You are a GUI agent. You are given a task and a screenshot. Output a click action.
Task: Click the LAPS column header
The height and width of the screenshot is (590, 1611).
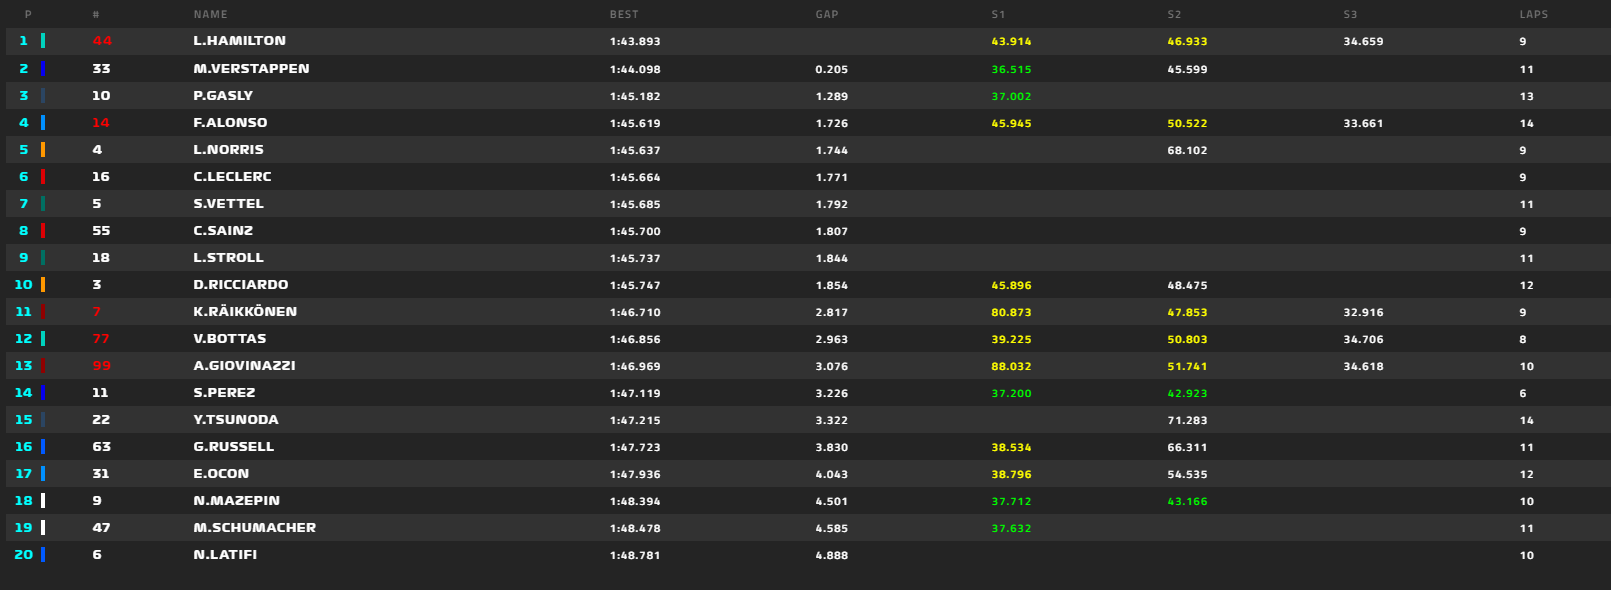[1533, 15]
